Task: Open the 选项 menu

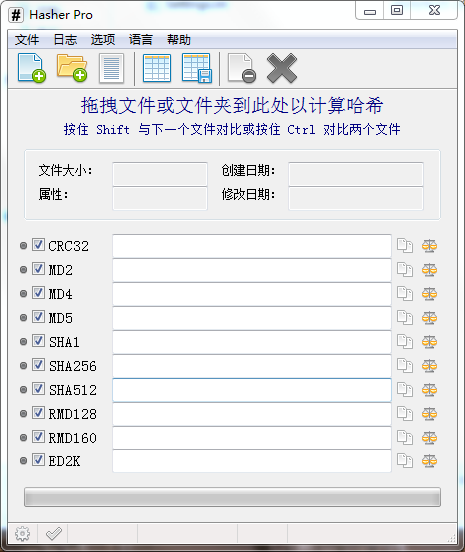Action: [x=103, y=40]
